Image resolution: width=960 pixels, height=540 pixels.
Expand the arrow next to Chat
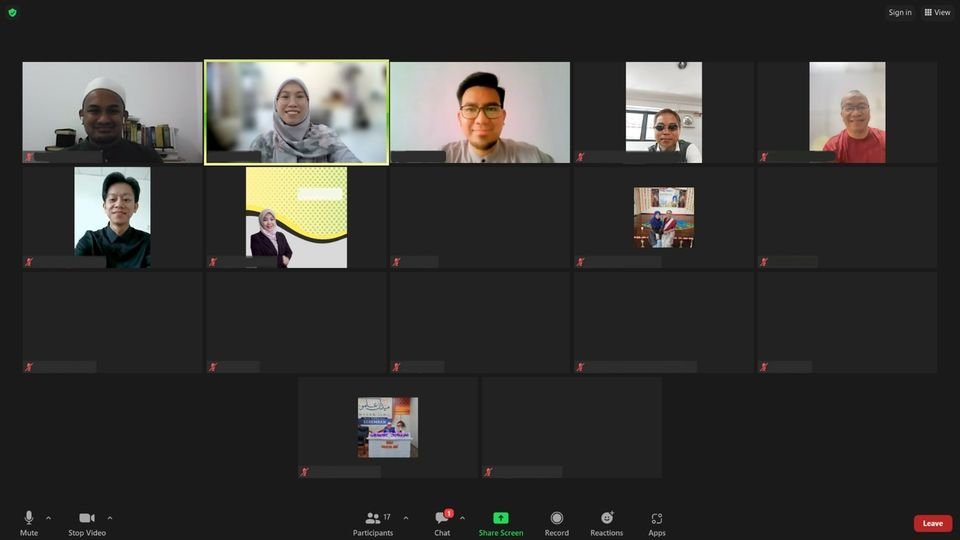coord(462,518)
